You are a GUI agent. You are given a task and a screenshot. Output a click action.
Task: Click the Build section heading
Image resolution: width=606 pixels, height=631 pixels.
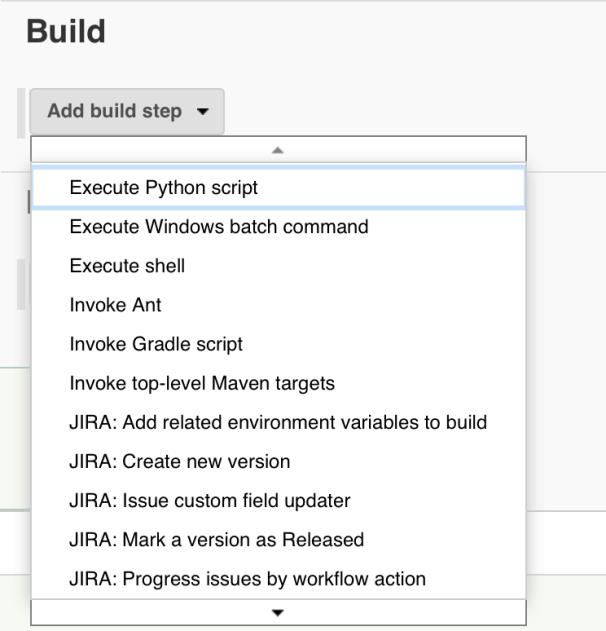coord(66,31)
